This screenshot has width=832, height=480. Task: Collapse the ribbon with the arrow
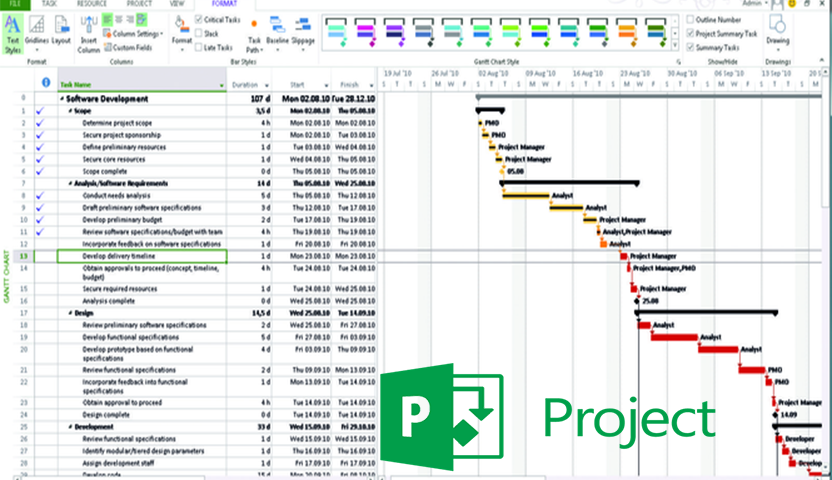822,60
